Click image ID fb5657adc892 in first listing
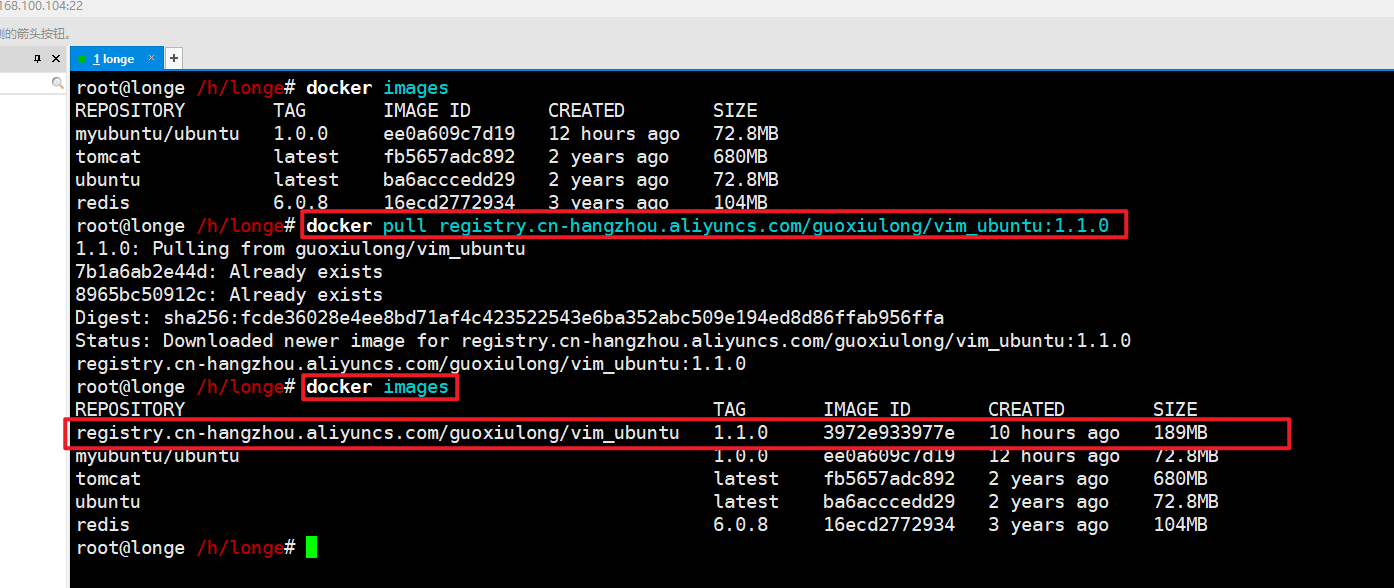 point(449,157)
